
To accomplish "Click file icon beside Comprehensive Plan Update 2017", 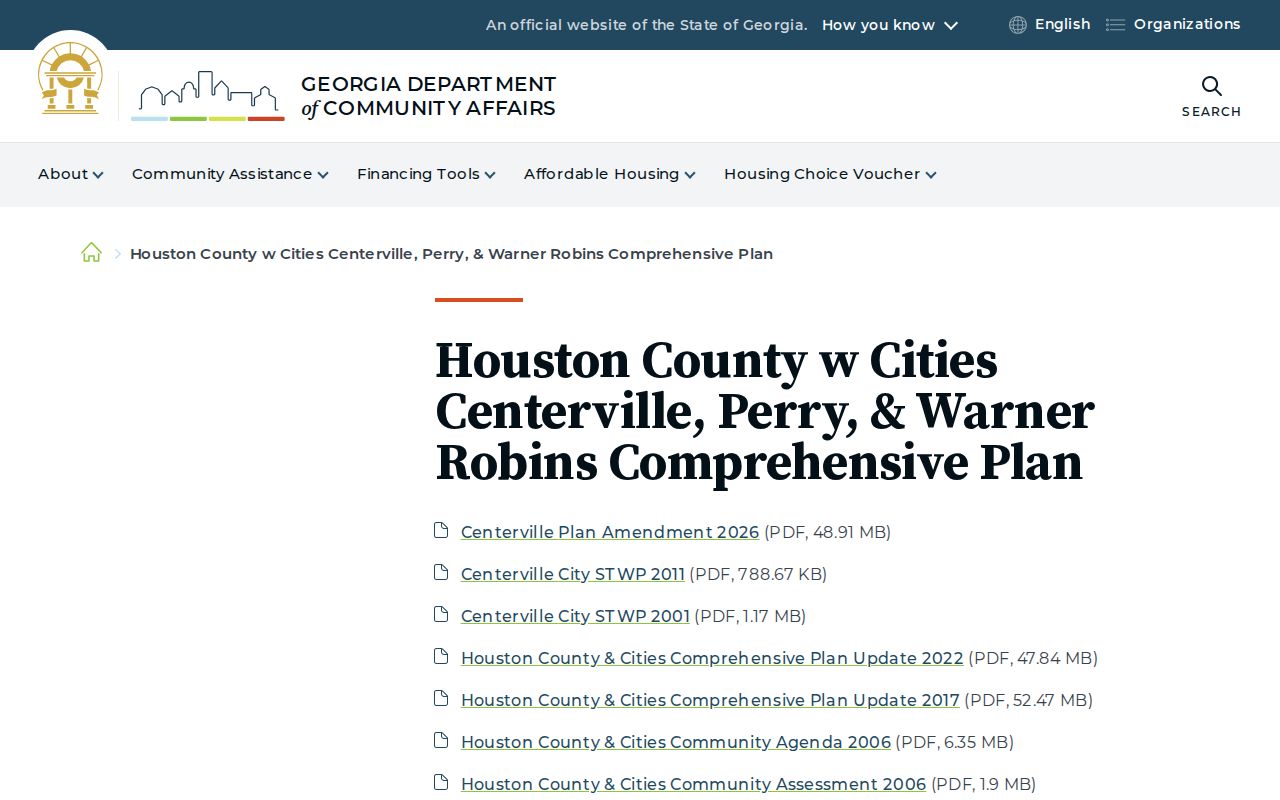I will (x=441, y=698).
